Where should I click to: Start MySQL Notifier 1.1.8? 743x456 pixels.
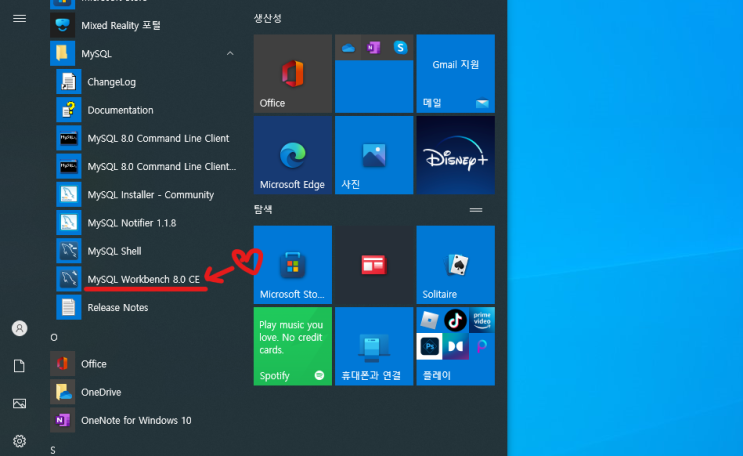pos(145,223)
